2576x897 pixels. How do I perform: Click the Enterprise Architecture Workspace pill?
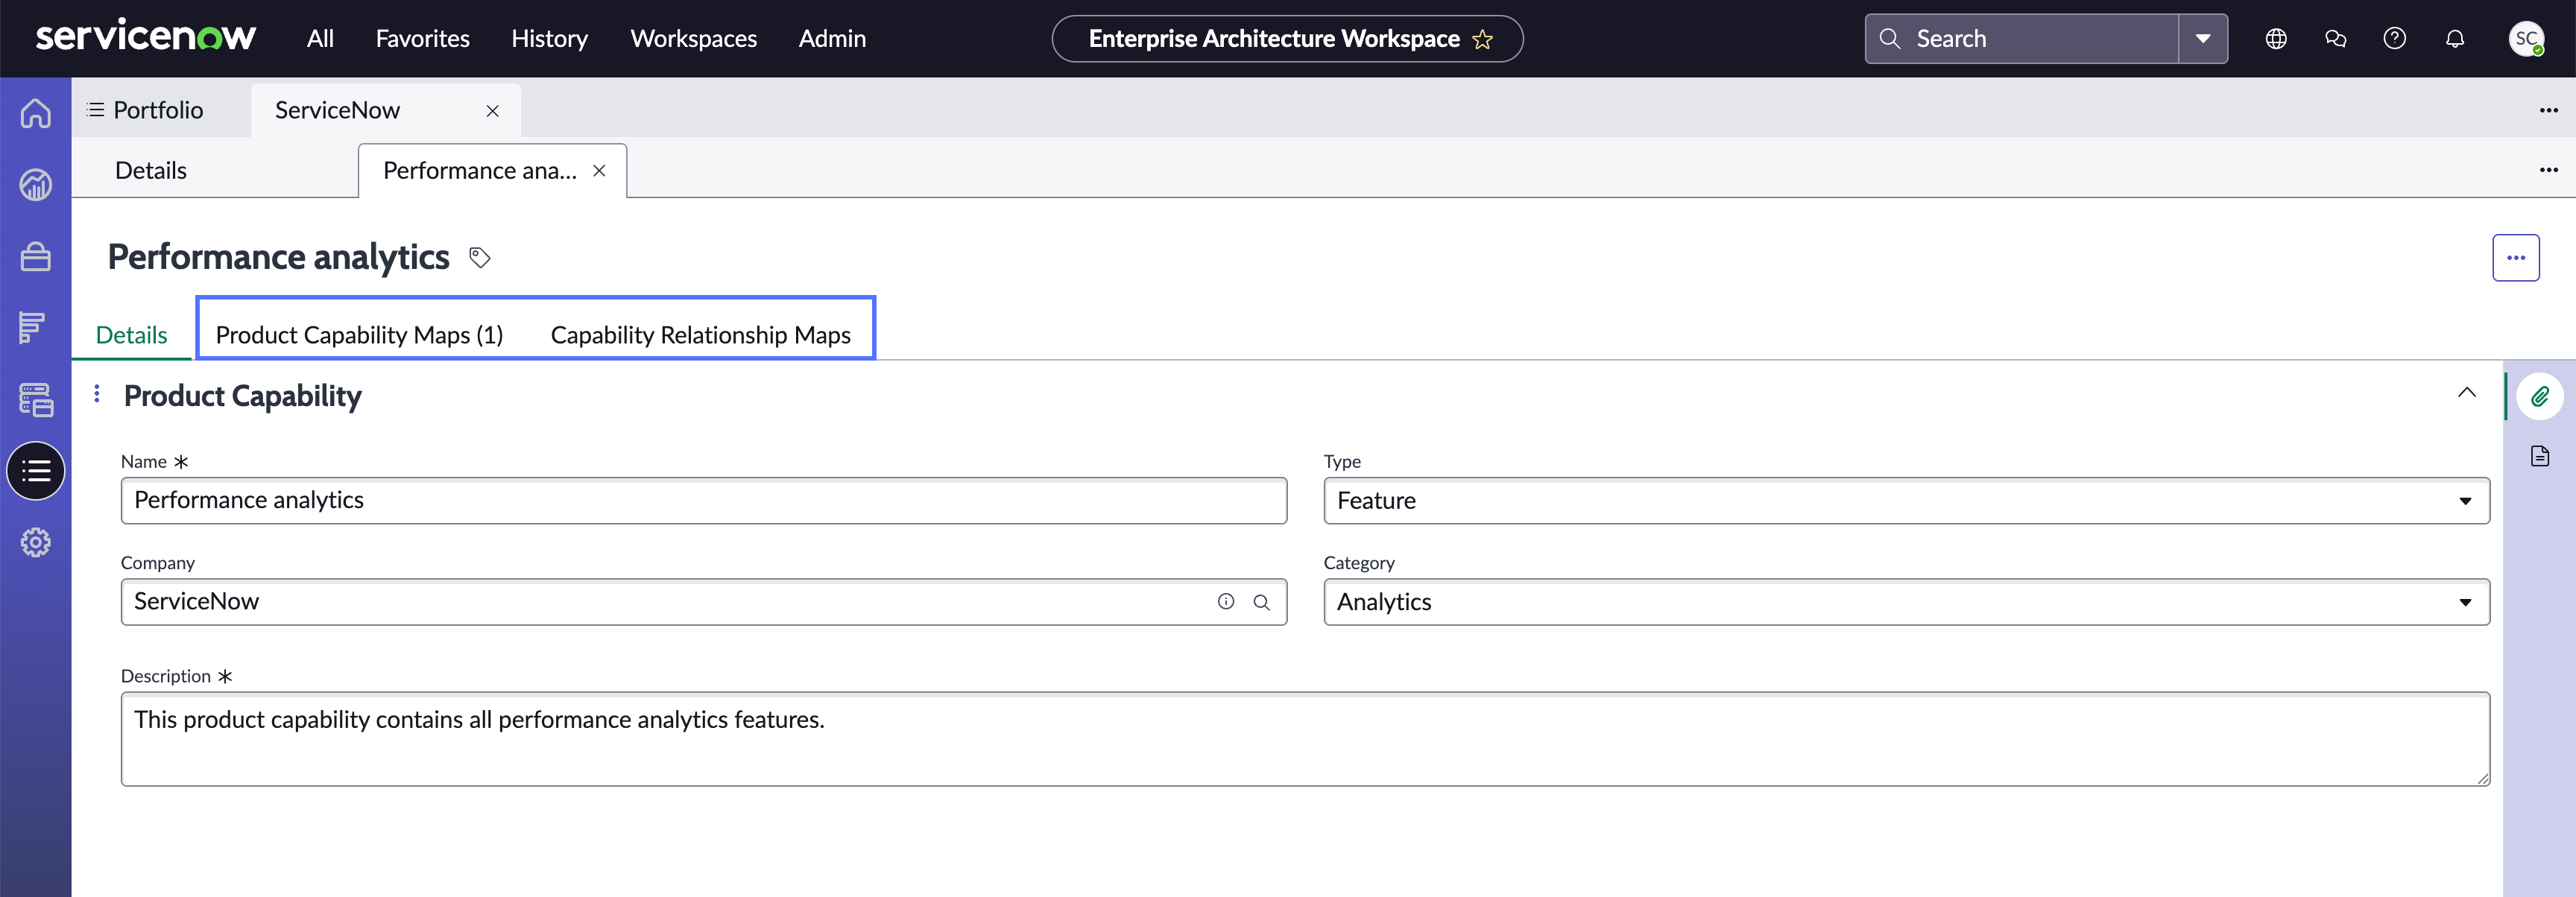click(1287, 39)
